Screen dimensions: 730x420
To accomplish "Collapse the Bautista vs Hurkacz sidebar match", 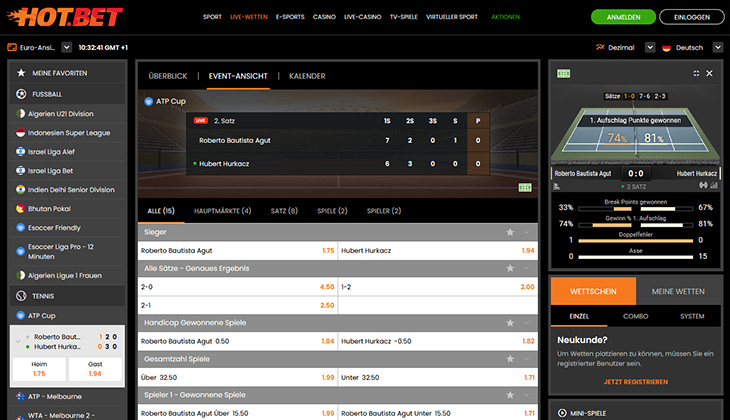I will point(18,341).
